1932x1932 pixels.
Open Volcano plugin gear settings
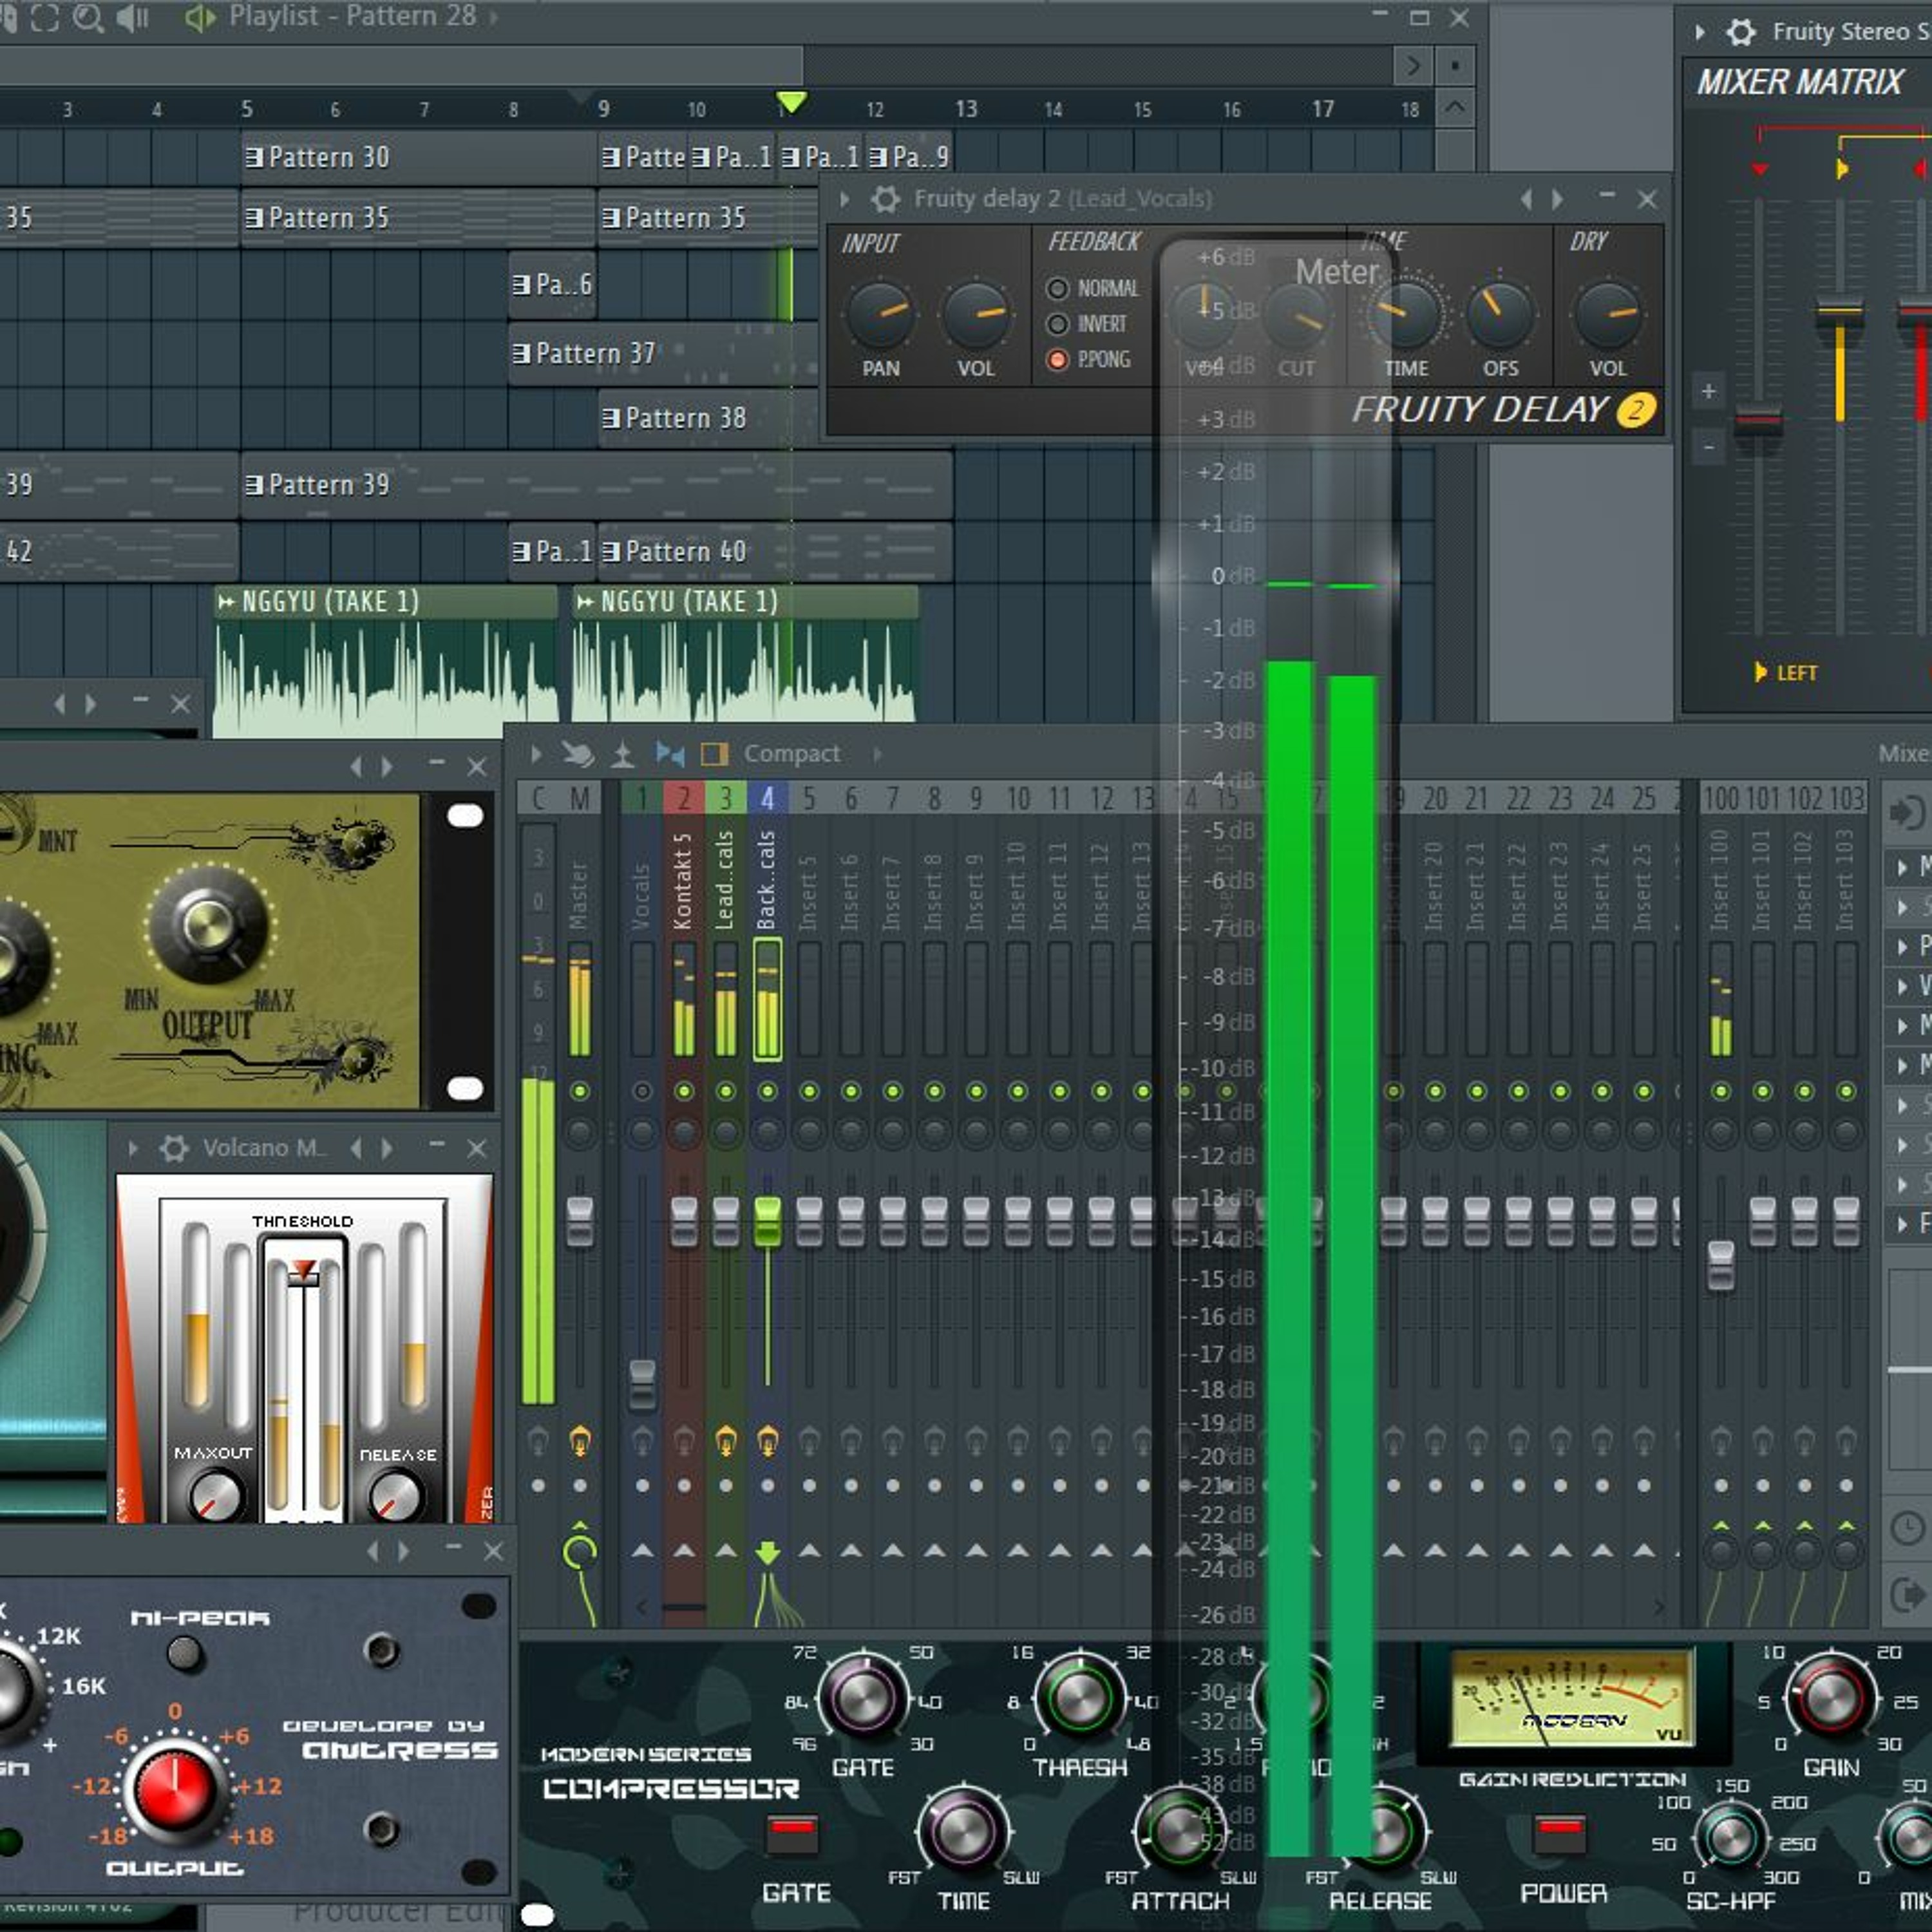[x=174, y=1148]
